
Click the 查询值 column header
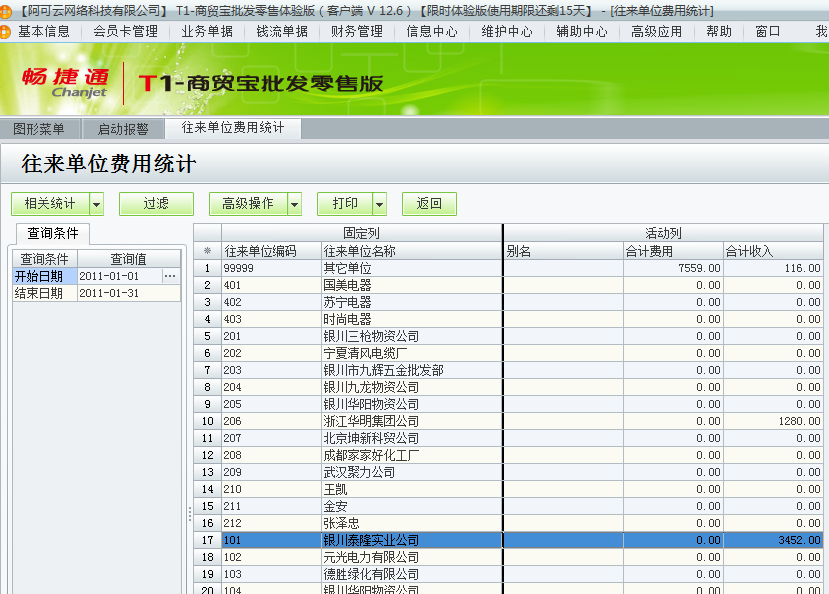pos(129,259)
